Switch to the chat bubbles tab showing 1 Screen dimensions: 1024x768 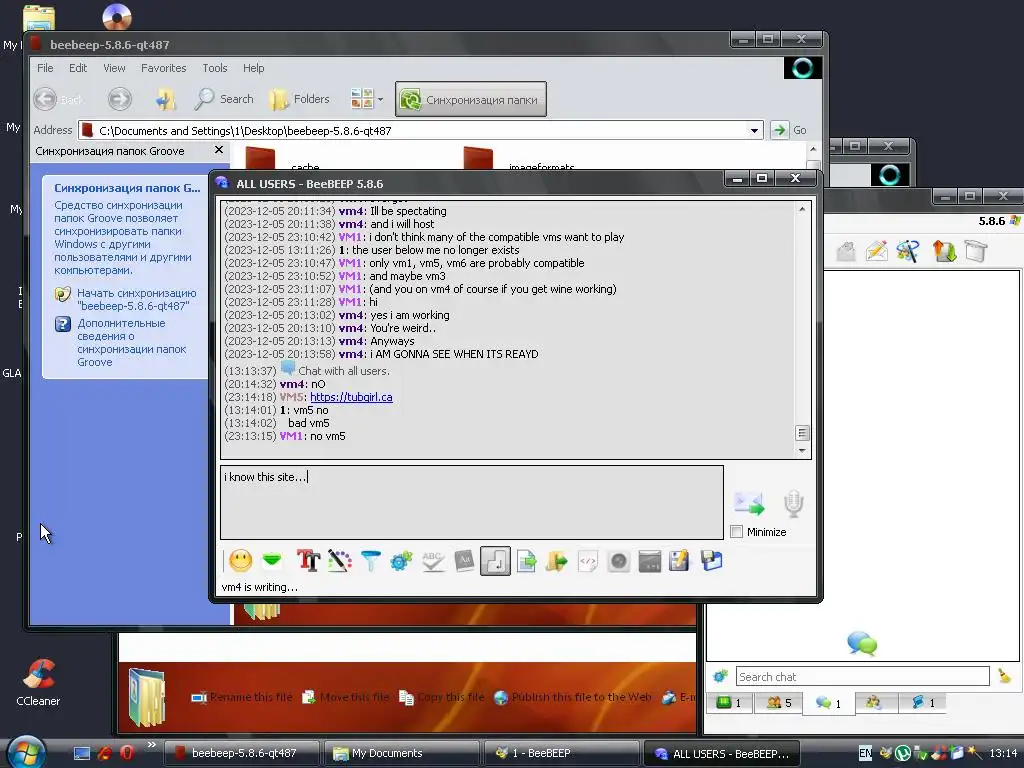pyautogui.click(x=828, y=703)
